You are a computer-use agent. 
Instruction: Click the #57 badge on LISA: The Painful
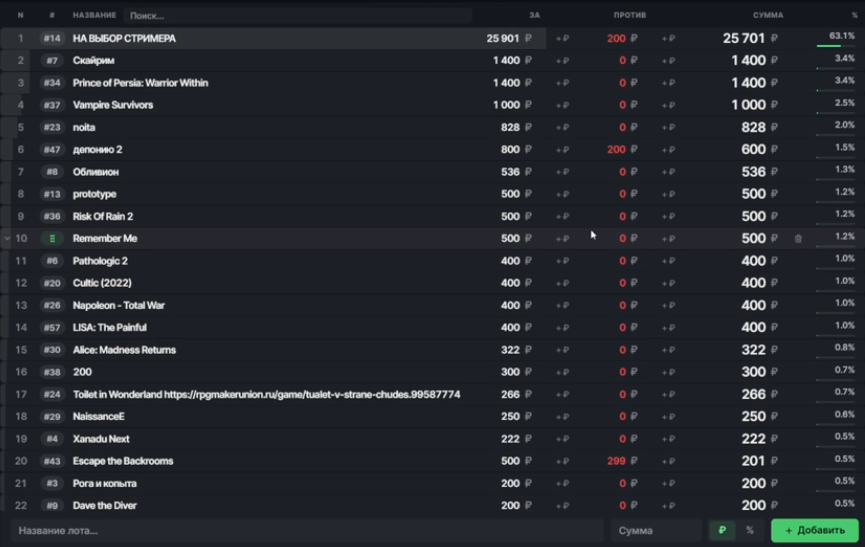(52, 328)
